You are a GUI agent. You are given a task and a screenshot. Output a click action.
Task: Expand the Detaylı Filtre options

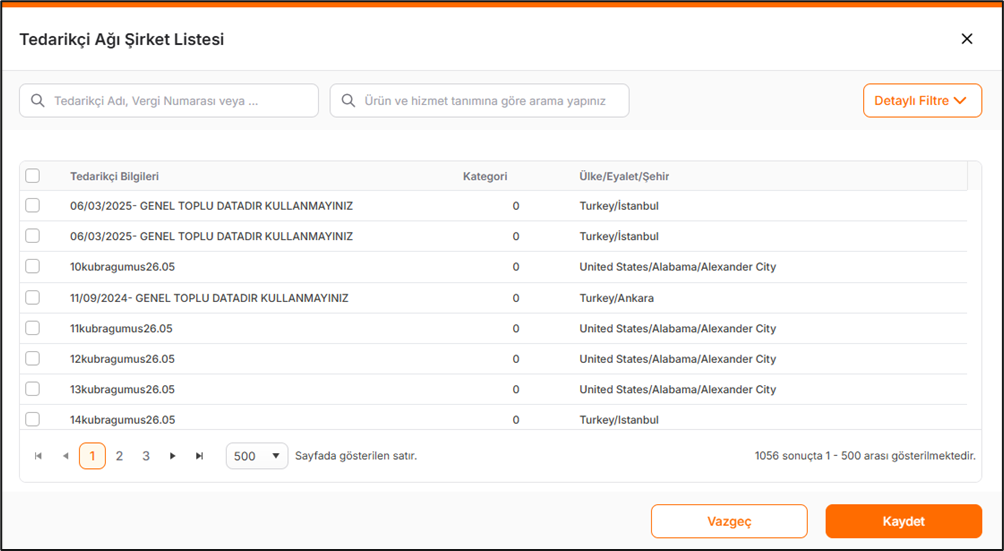tap(921, 101)
